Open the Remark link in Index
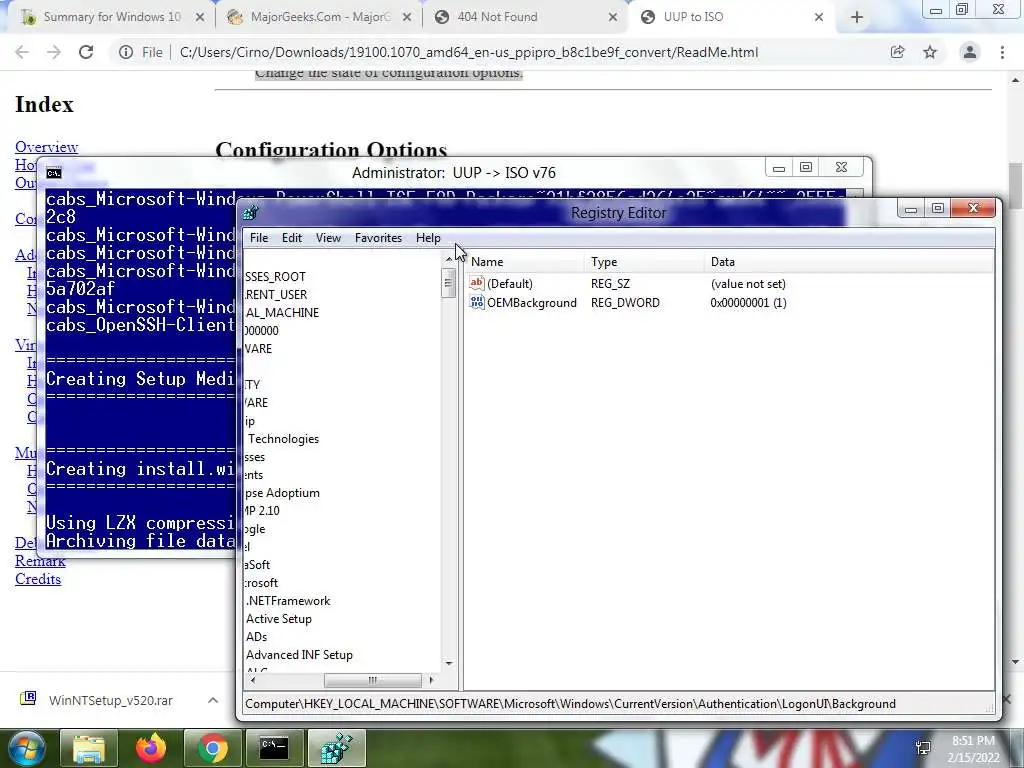 coord(40,561)
